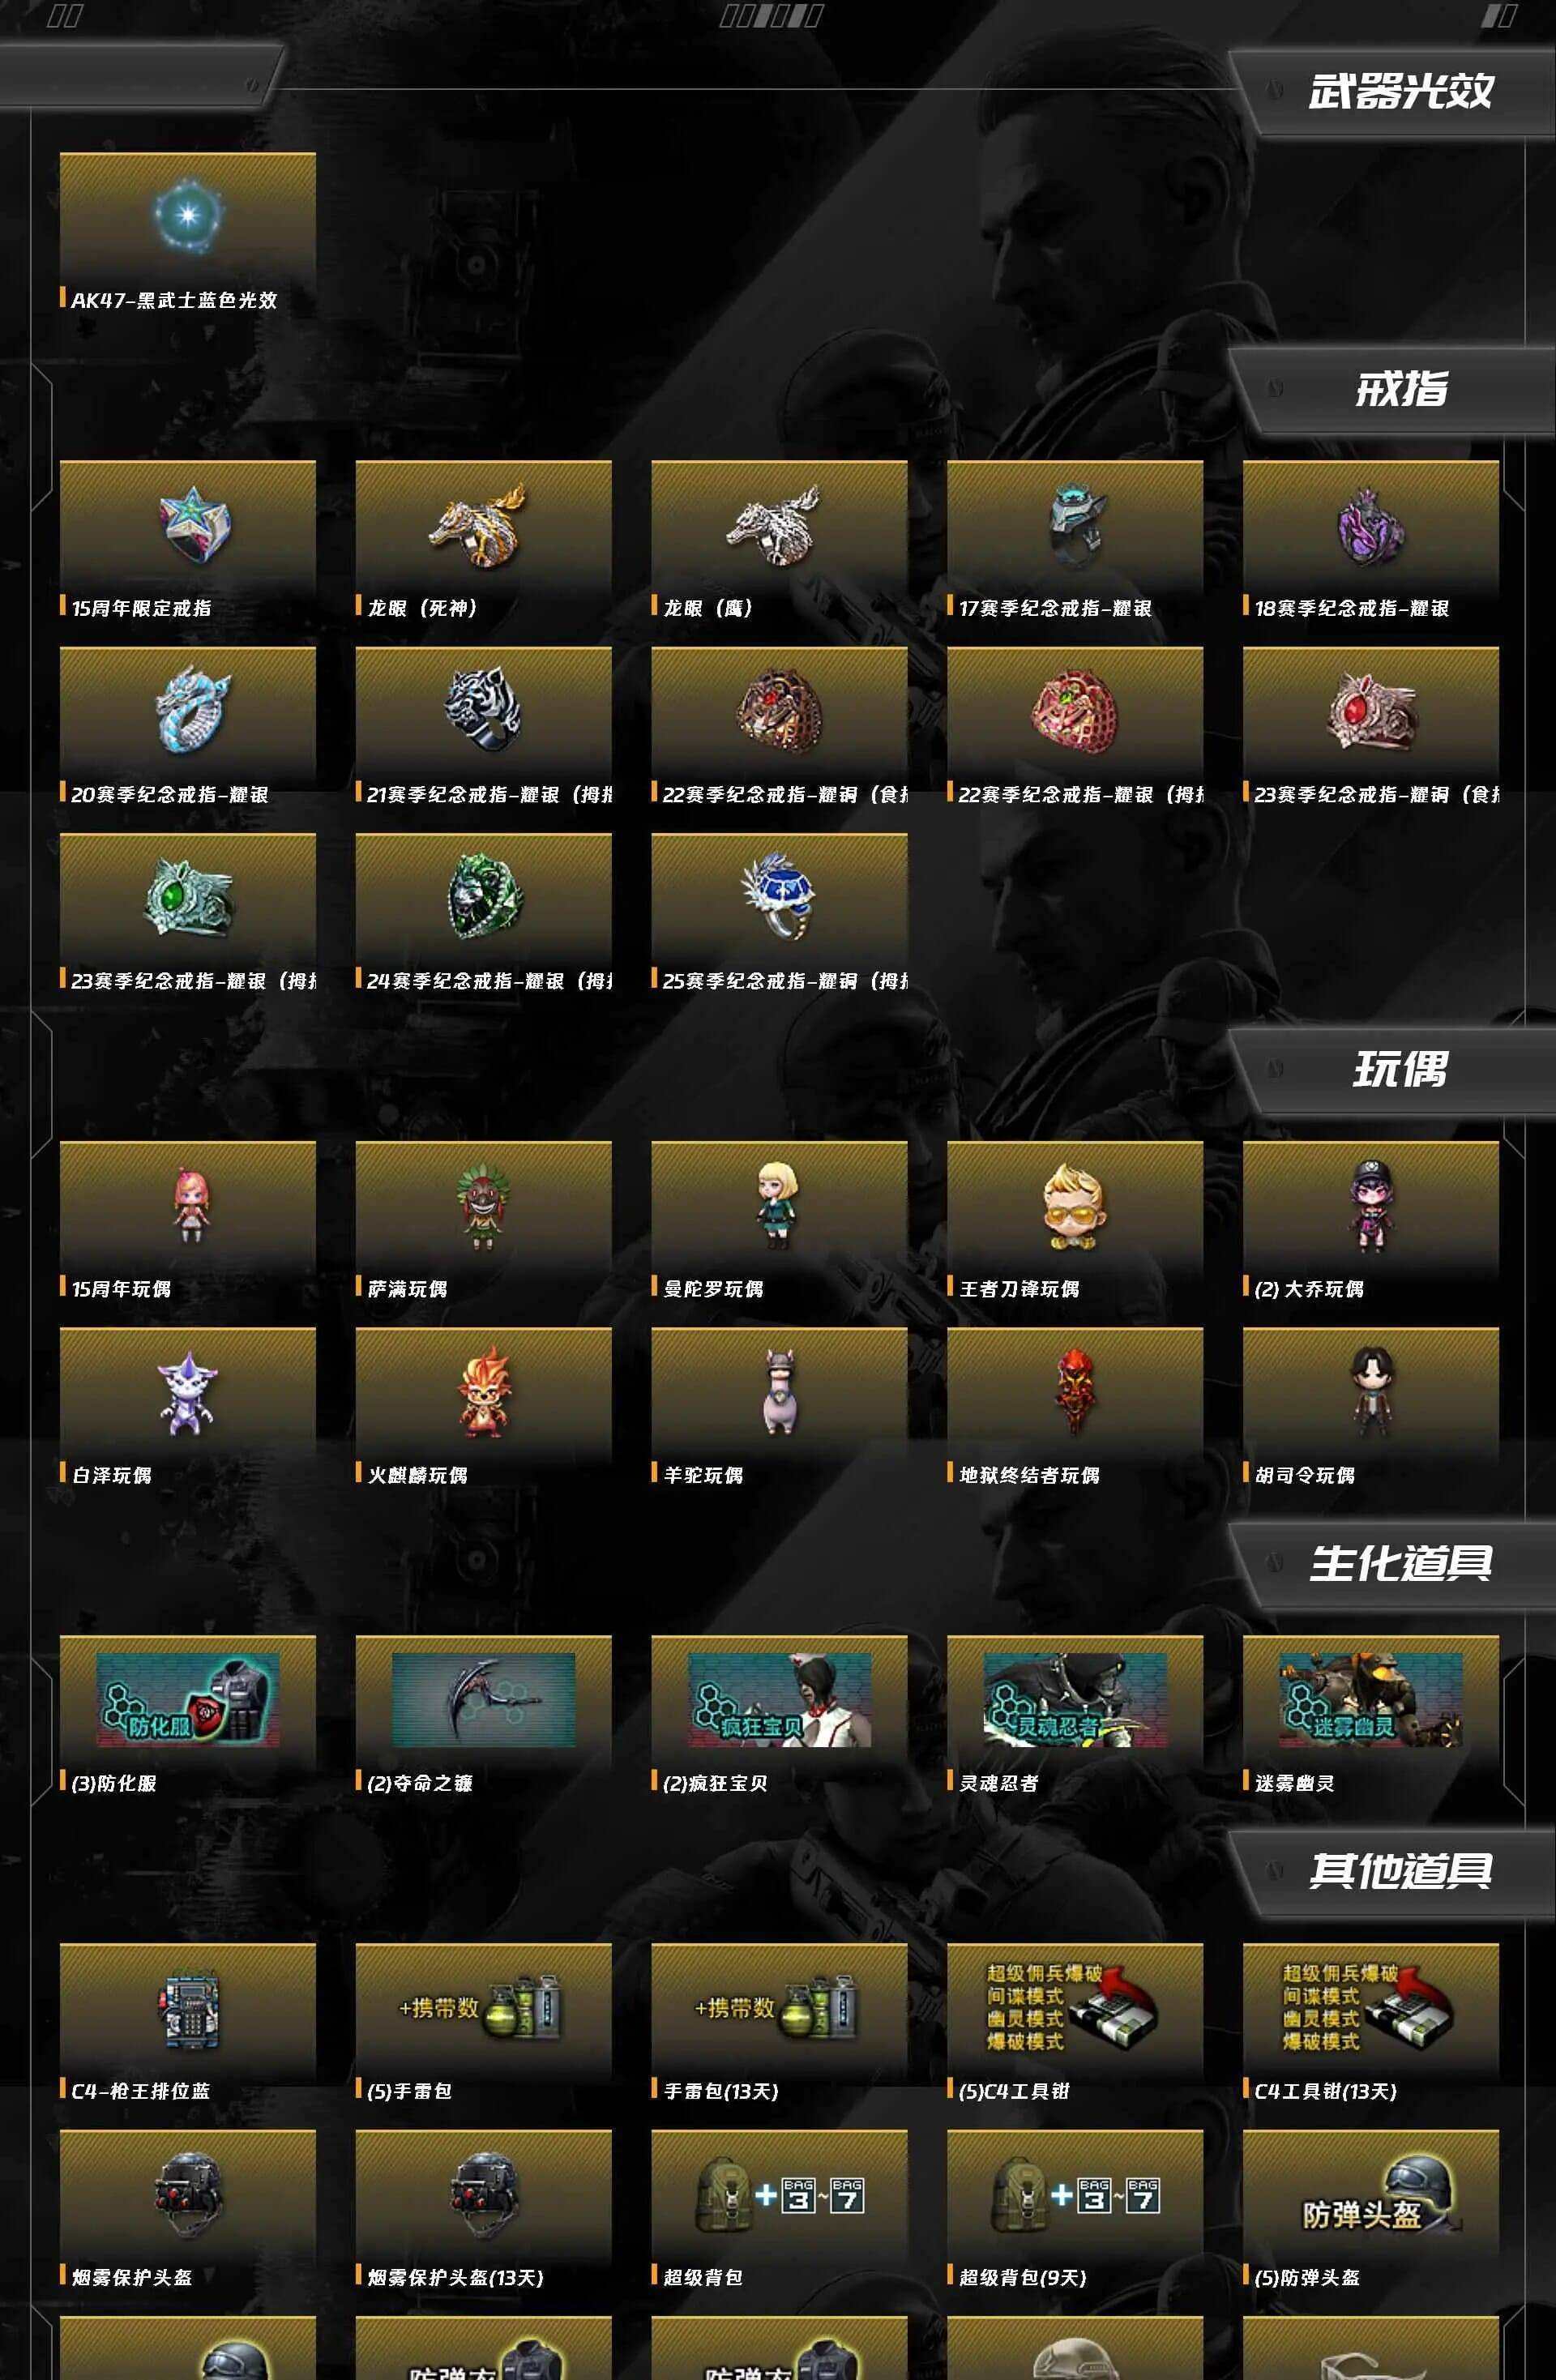Image resolution: width=1556 pixels, height=2380 pixels.
Task: Jump to the 玩偶 section header
Action: (1400, 1070)
